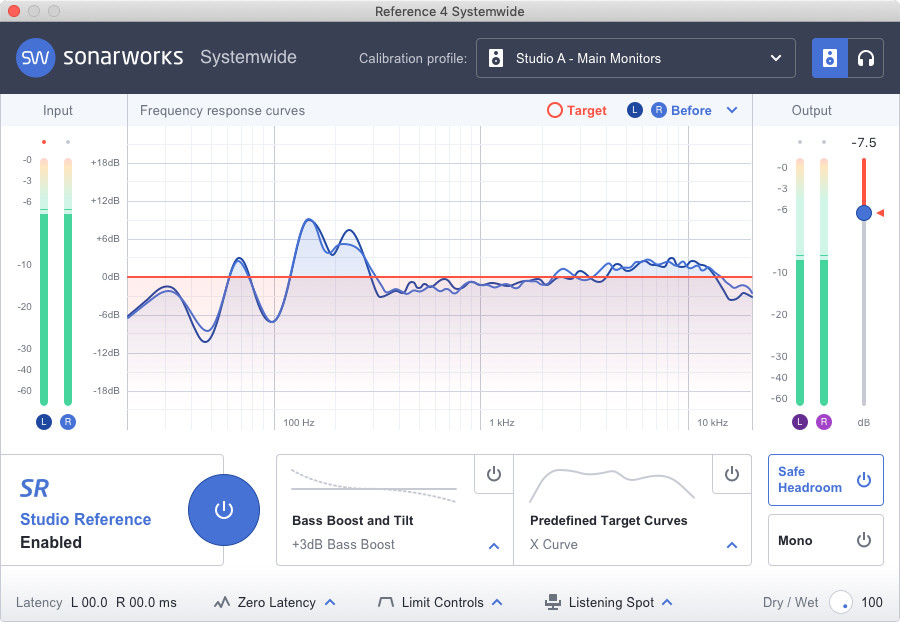Click the Output meter heading
The width and height of the screenshot is (900, 622).
(811, 111)
